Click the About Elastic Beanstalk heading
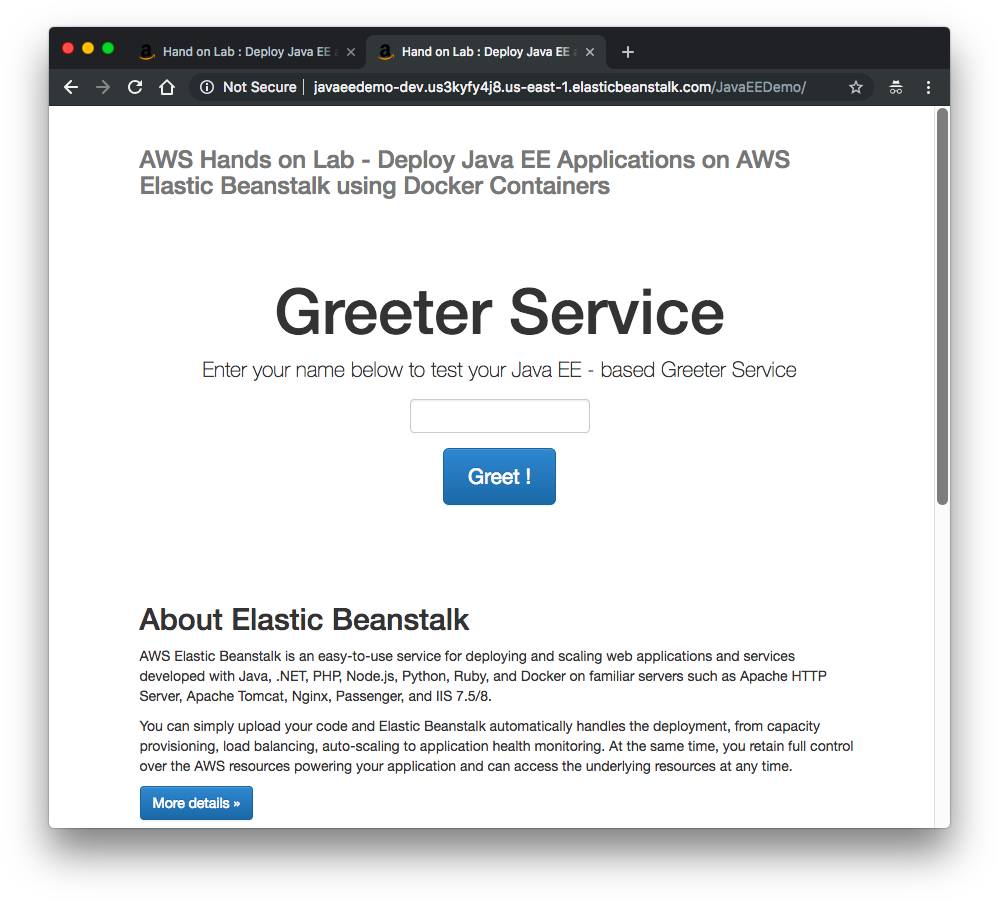Viewport: 998px width, 902px height. (304, 619)
